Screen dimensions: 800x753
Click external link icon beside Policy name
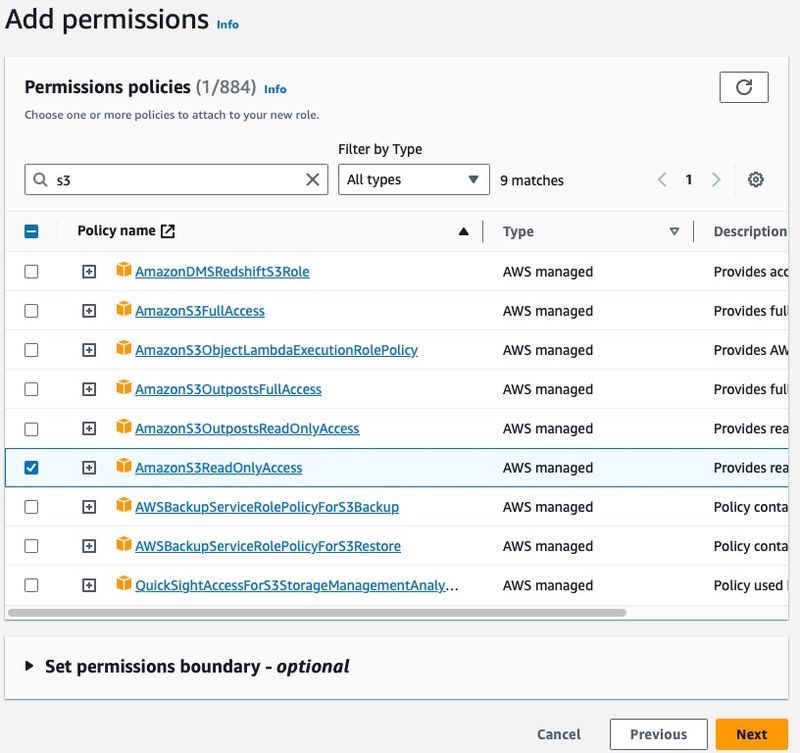coord(168,231)
